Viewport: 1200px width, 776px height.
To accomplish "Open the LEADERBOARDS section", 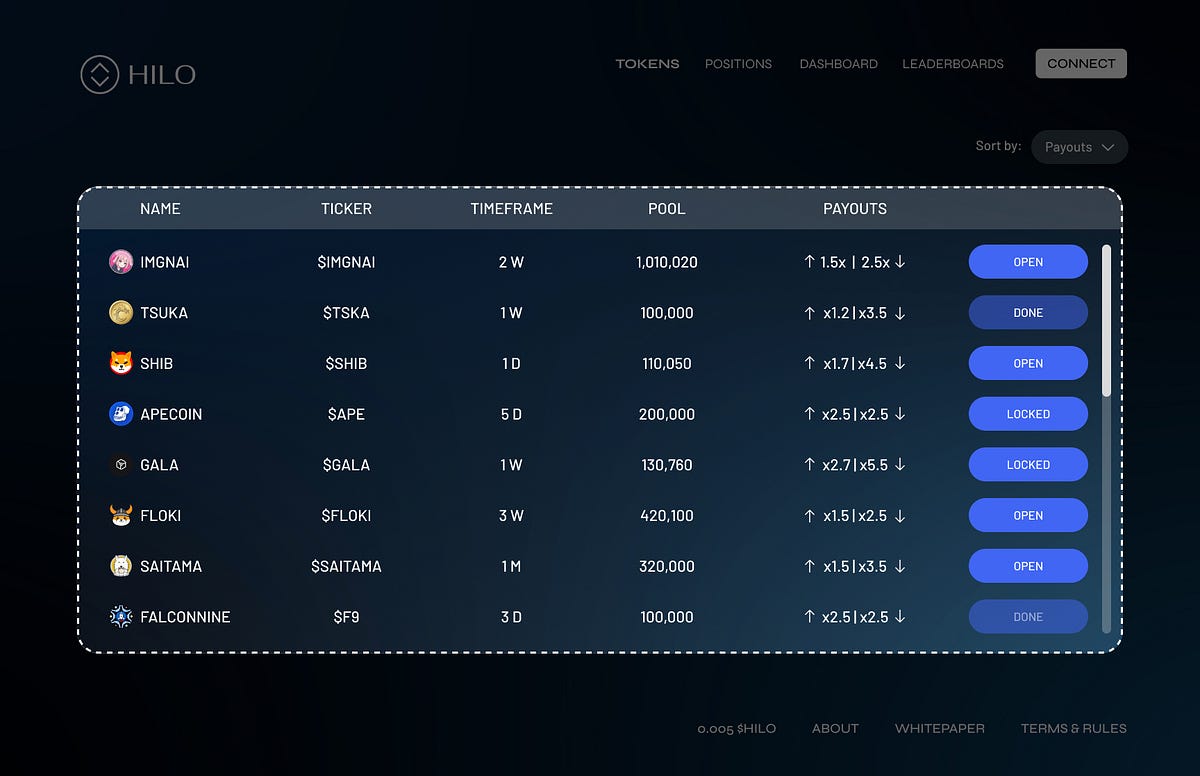I will coord(953,63).
